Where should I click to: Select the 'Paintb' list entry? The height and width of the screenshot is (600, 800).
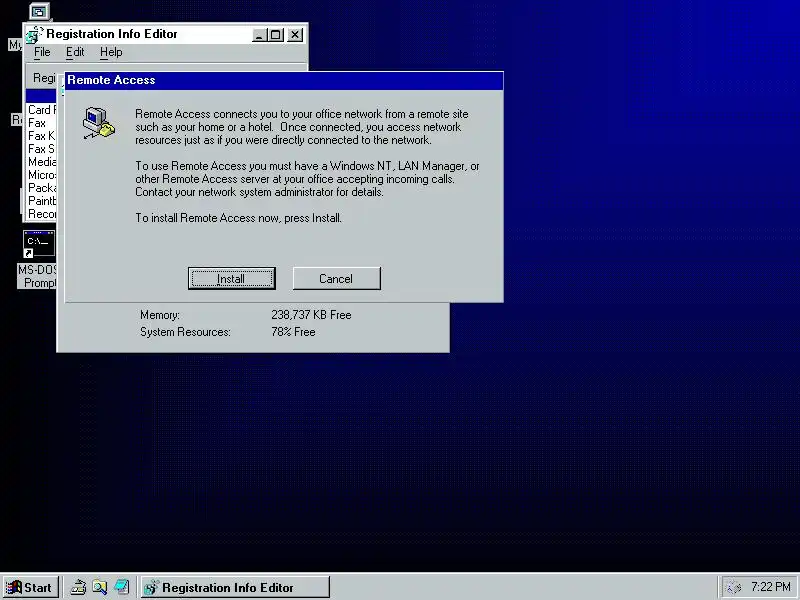[x=41, y=201]
